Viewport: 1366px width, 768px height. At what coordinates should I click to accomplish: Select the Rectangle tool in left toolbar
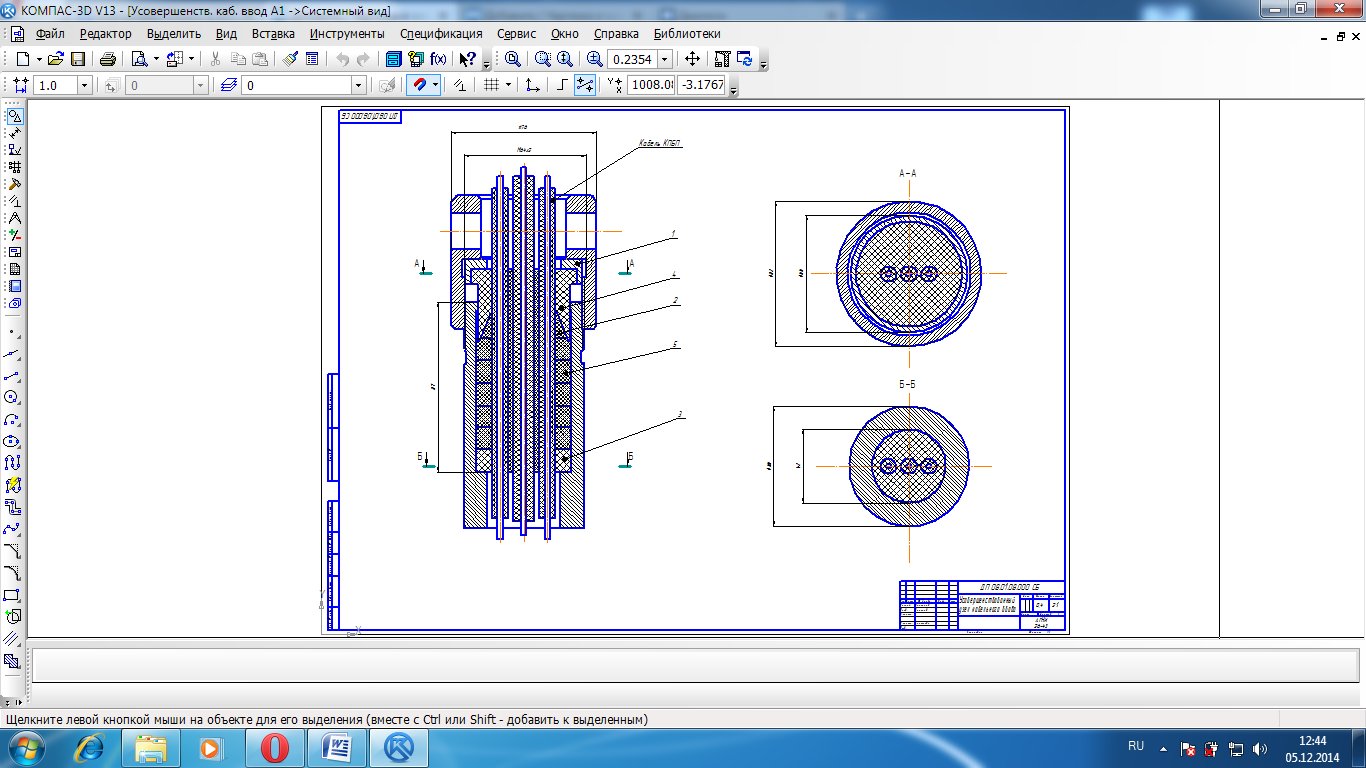pyautogui.click(x=12, y=595)
